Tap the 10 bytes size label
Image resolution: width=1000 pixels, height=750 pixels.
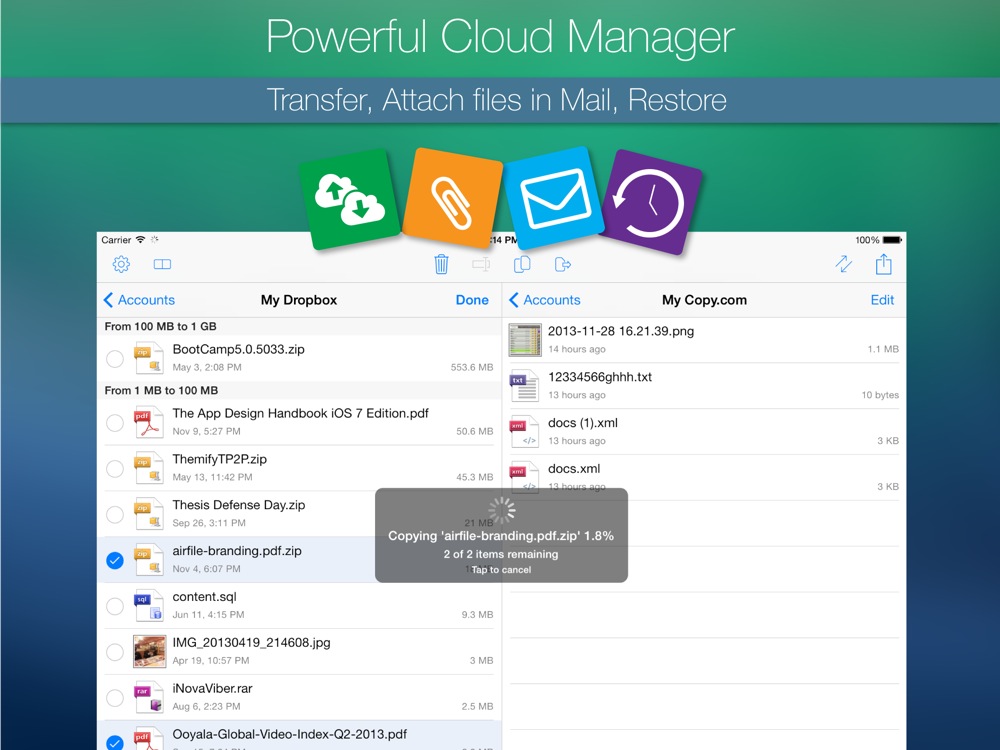click(880, 395)
